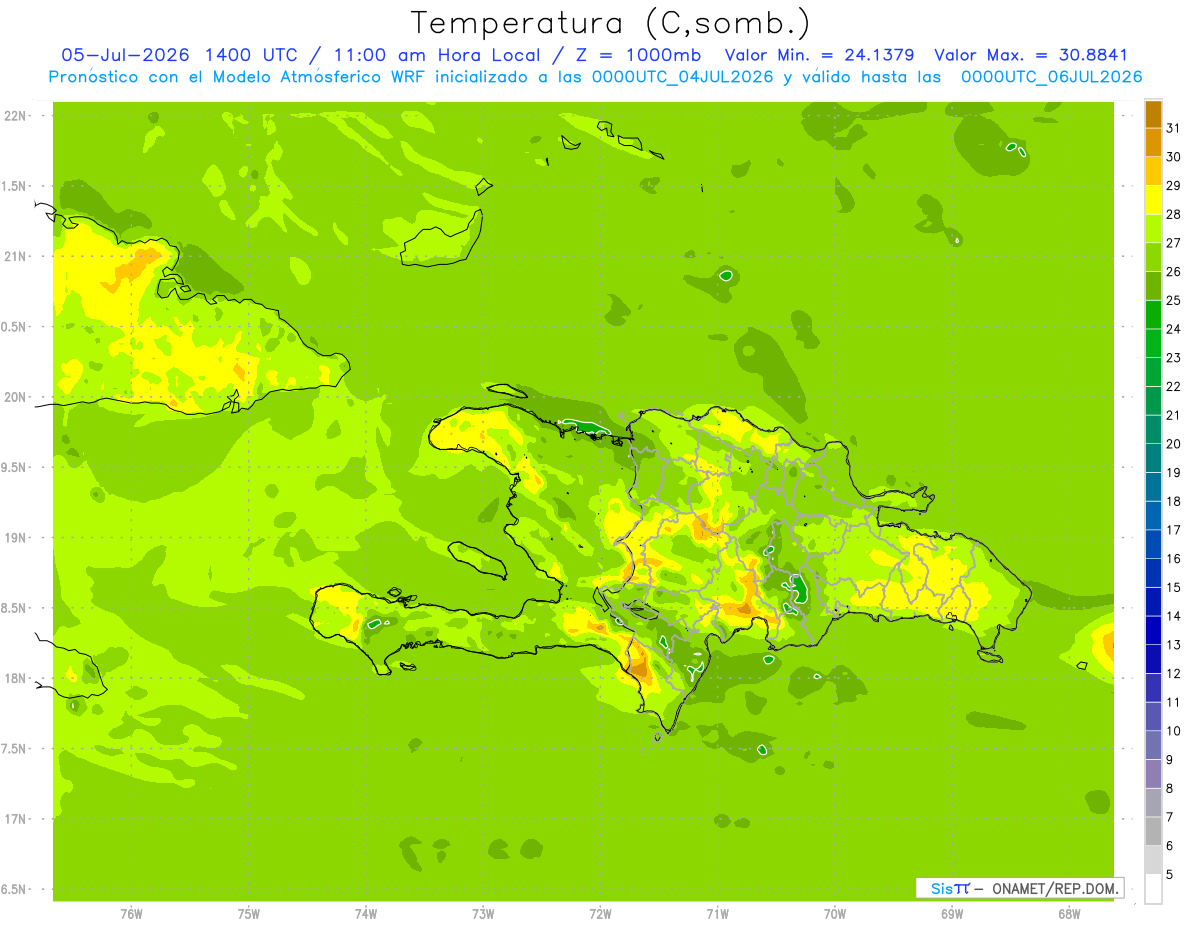Click the legend swatch between 25 and 26
1200x927 pixels.
[1153, 286]
